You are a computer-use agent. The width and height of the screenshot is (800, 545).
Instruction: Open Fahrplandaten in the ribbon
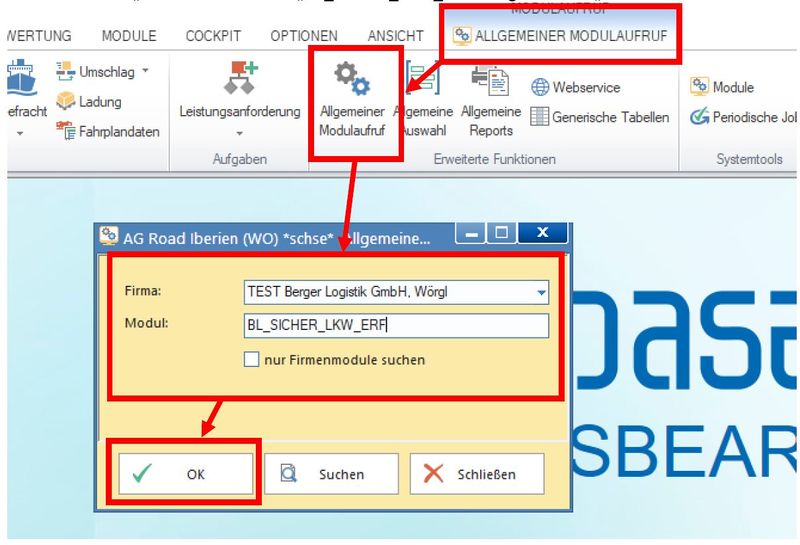[x=108, y=131]
